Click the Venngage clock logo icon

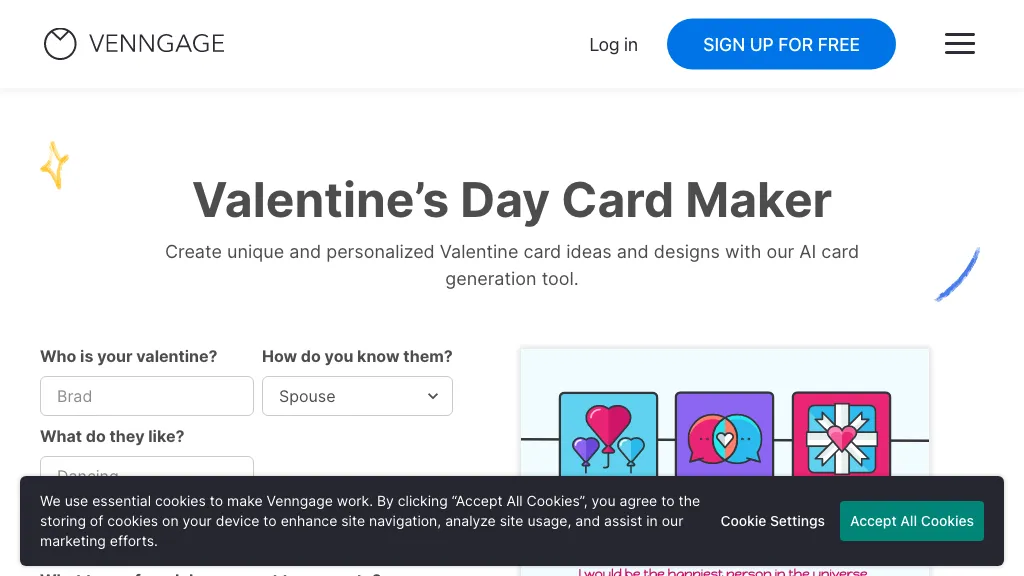[x=60, y=44]
